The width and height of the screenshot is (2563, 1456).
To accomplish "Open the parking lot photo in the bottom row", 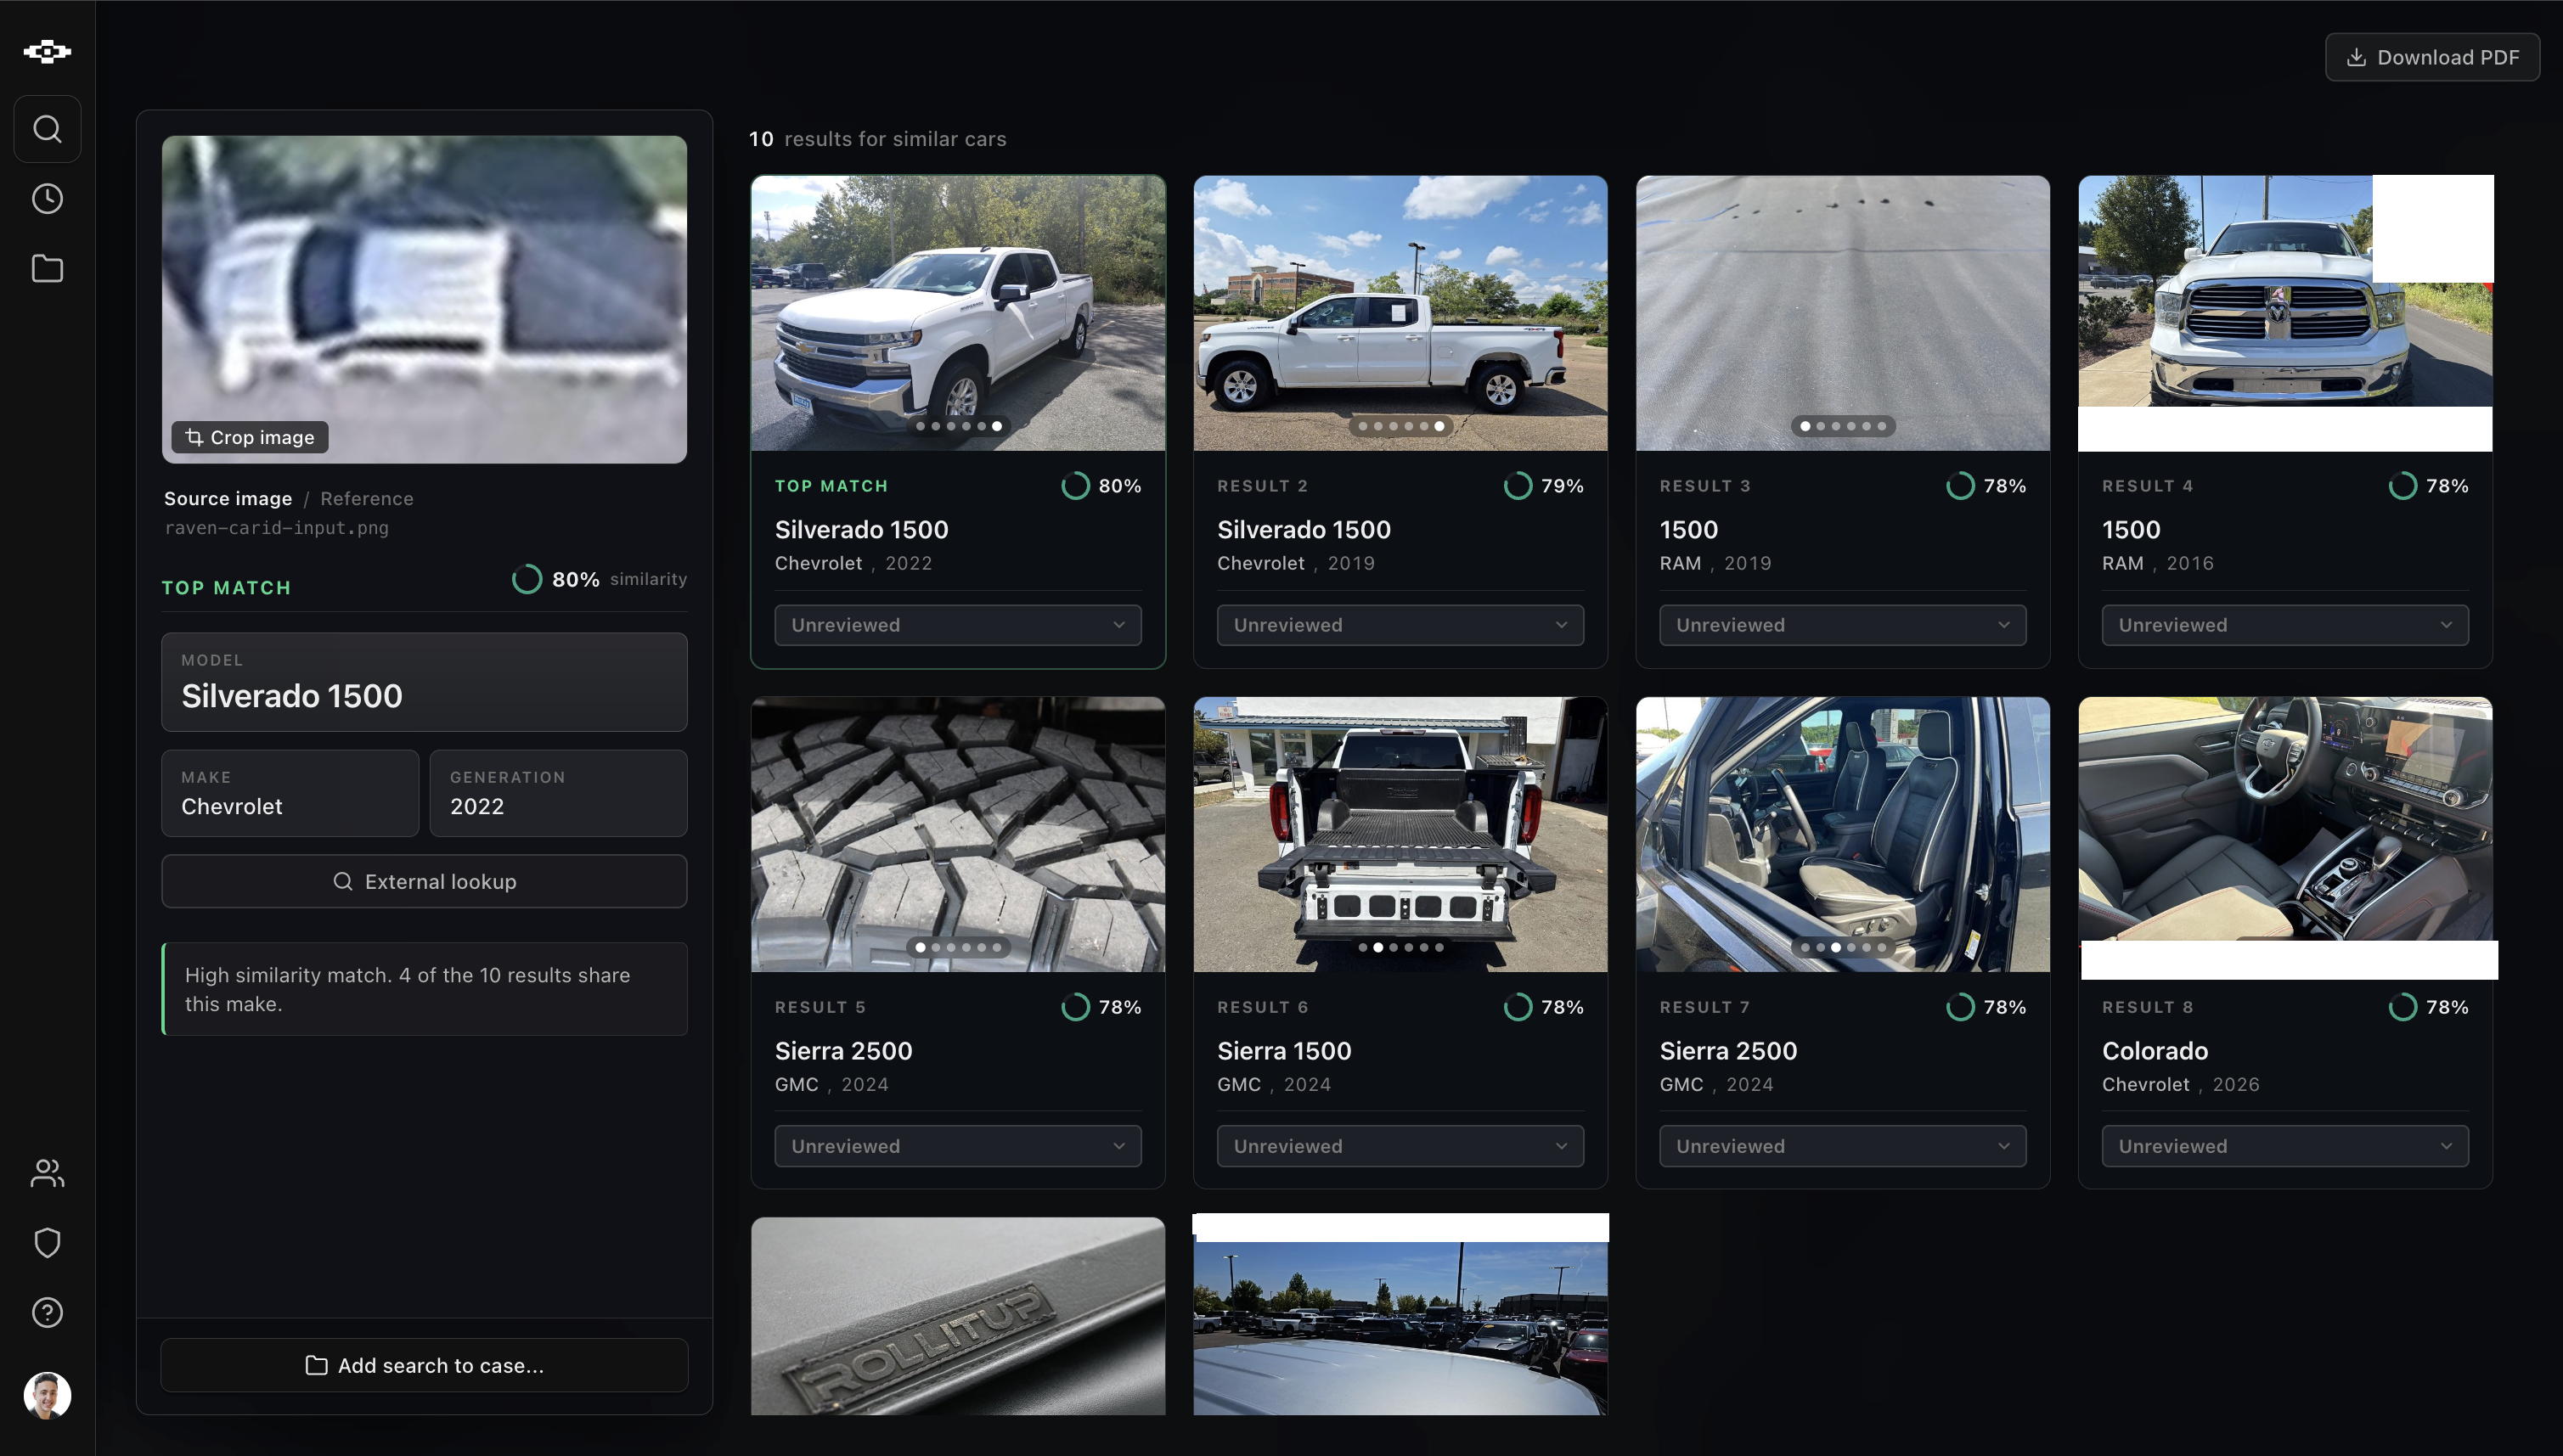I will click(1400, 1316).
